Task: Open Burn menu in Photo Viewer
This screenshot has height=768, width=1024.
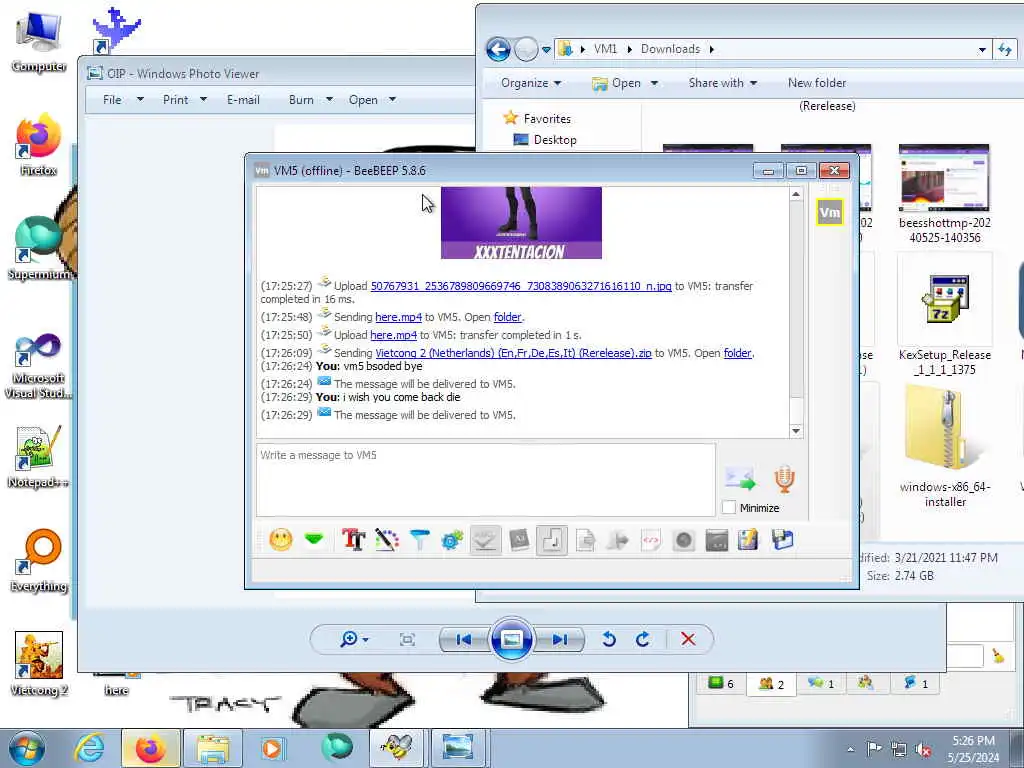Action: (301, 100)
